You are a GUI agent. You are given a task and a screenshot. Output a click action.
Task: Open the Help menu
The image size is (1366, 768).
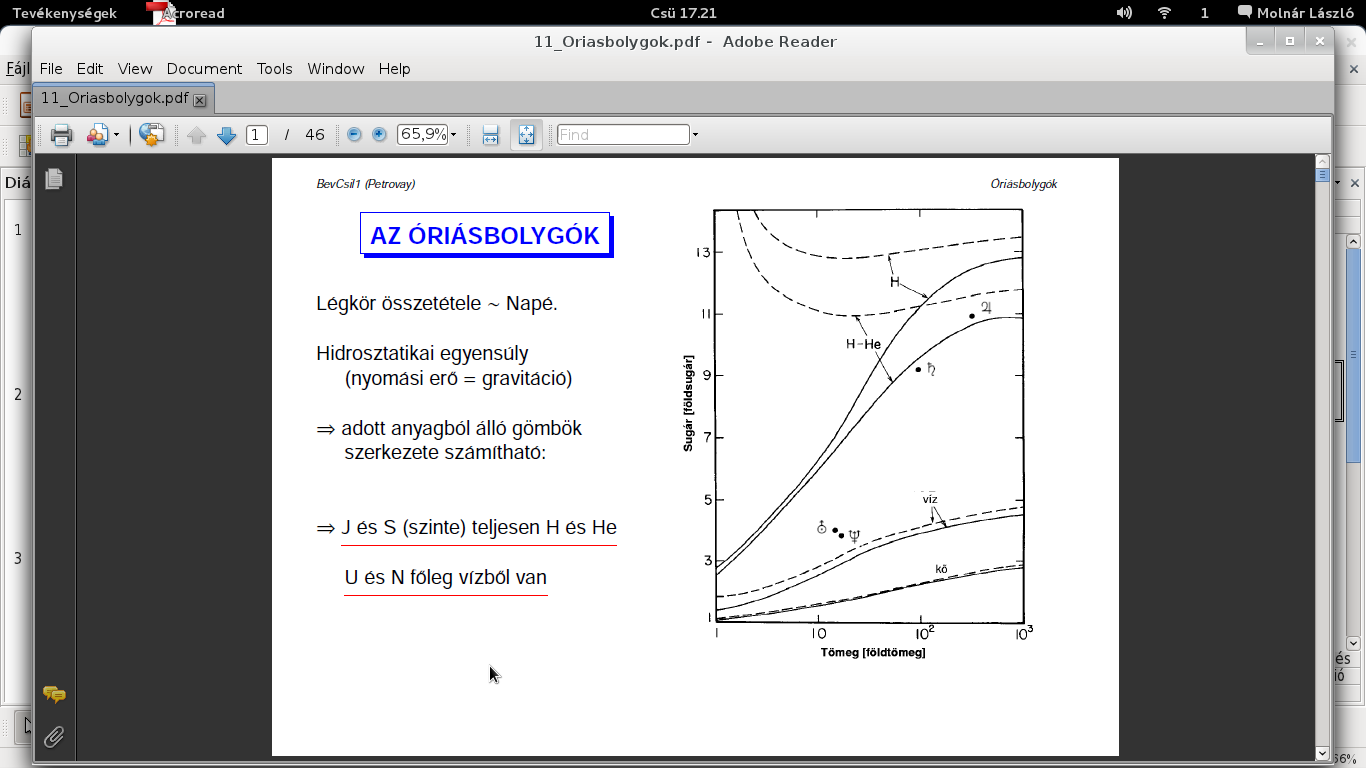394,69
